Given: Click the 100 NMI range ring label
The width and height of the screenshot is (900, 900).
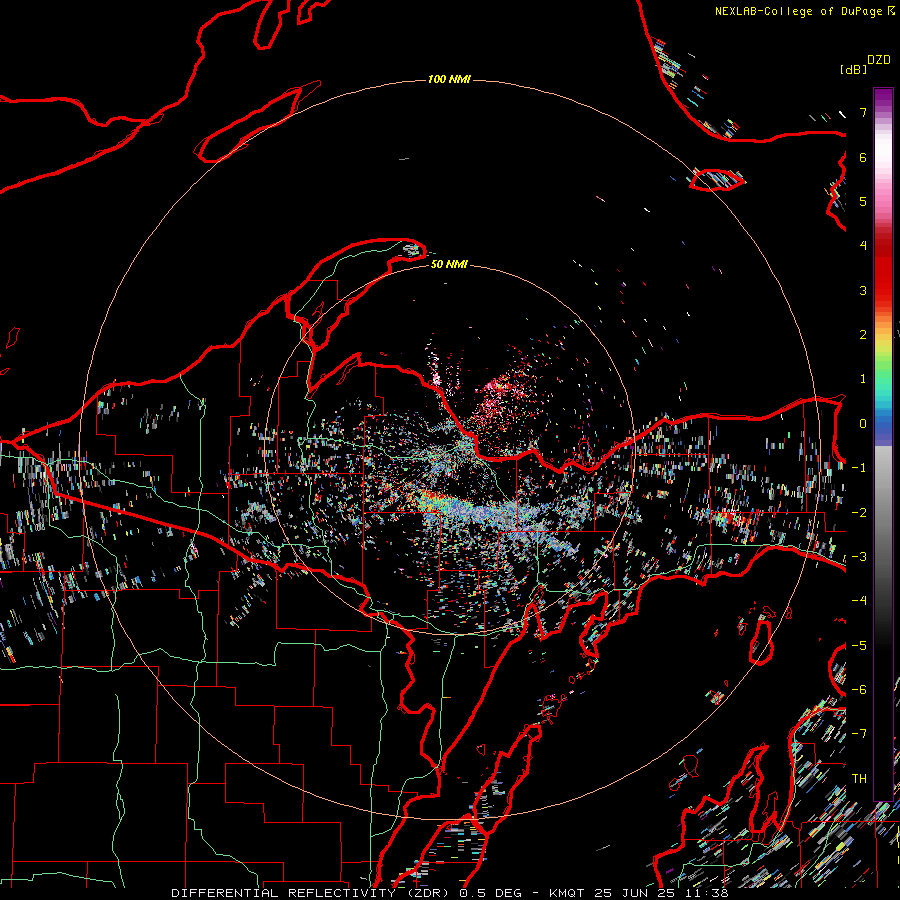Looking at the screenshot, I should point(449,79).
